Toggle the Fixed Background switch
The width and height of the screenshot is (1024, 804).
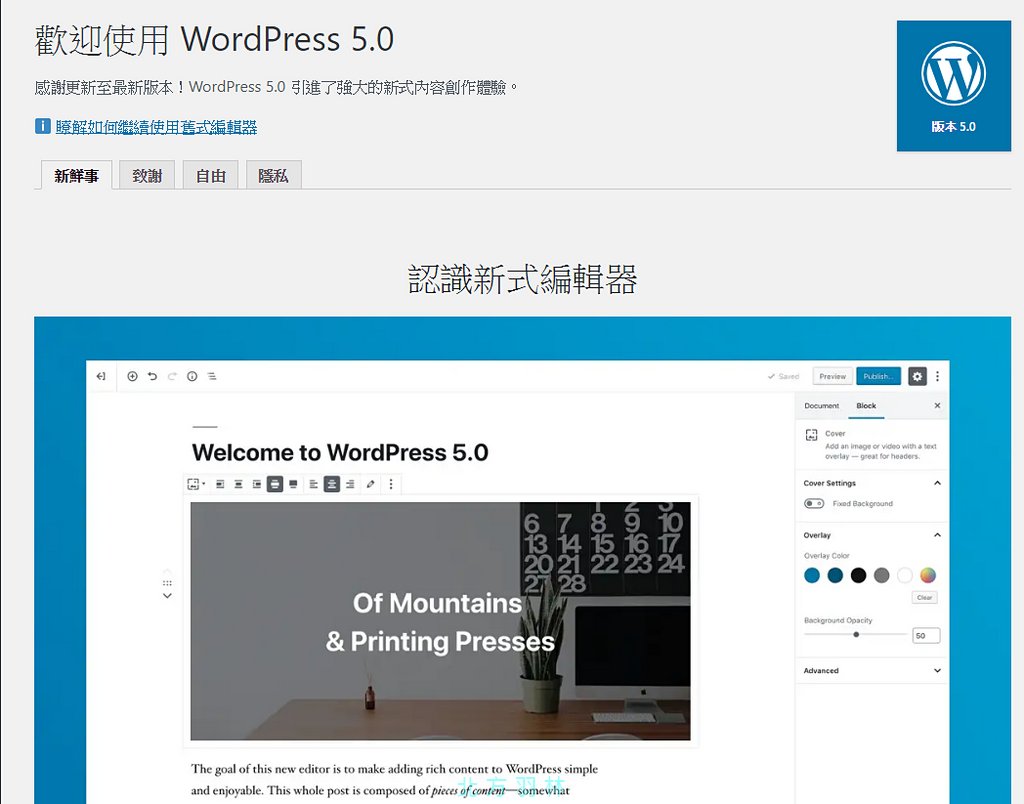(814, 503)
